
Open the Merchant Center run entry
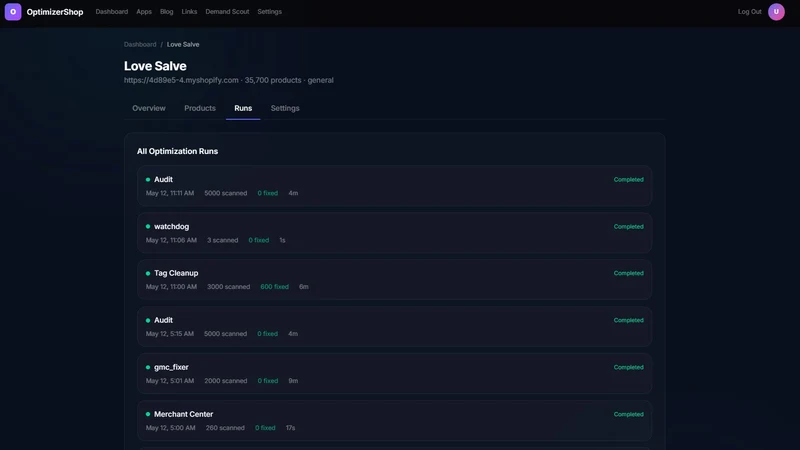[394, 420]
